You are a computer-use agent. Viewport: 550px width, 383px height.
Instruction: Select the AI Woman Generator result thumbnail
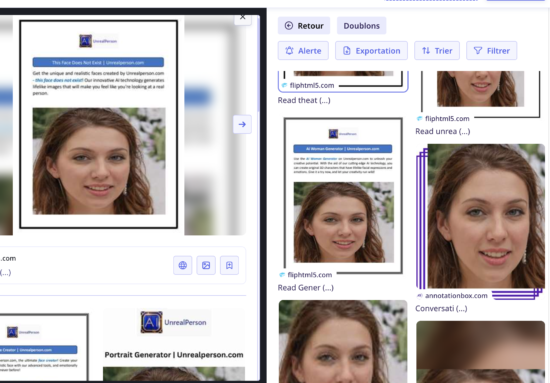[343, 195]
